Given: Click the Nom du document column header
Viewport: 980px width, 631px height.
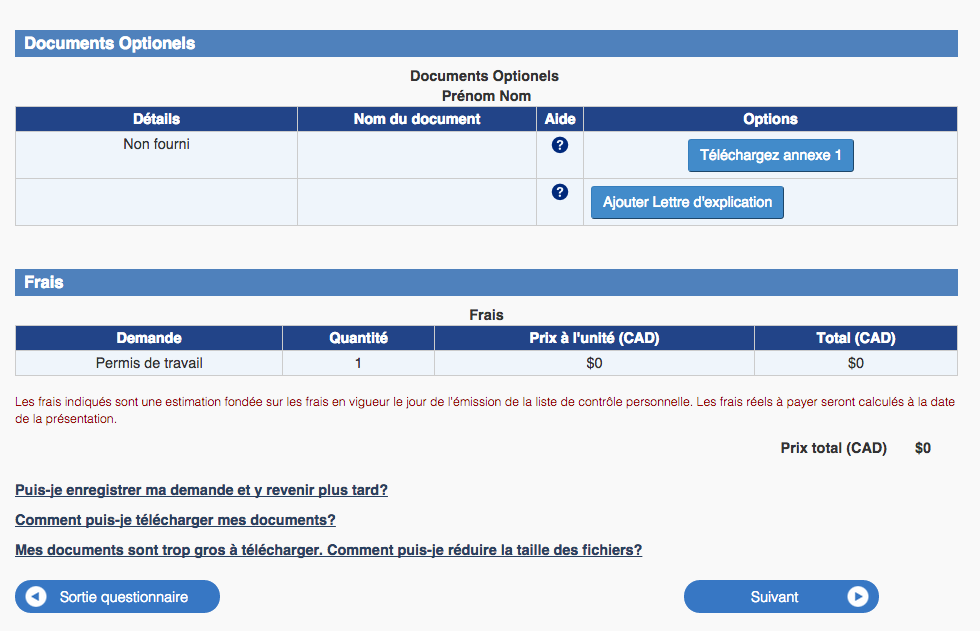Looking at the screenshot, I should pyautogui.click(x=417, y=119).
